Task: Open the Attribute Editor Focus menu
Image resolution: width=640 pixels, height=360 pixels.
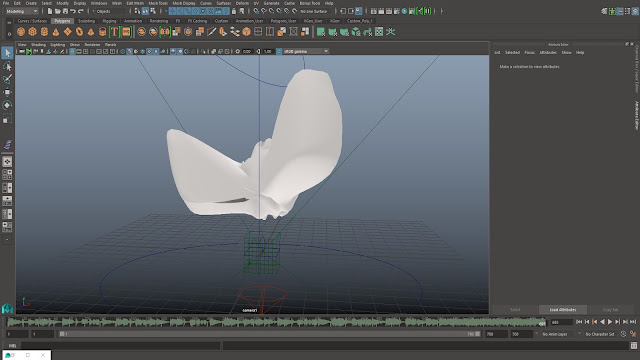Action: (x=529, y=53)
